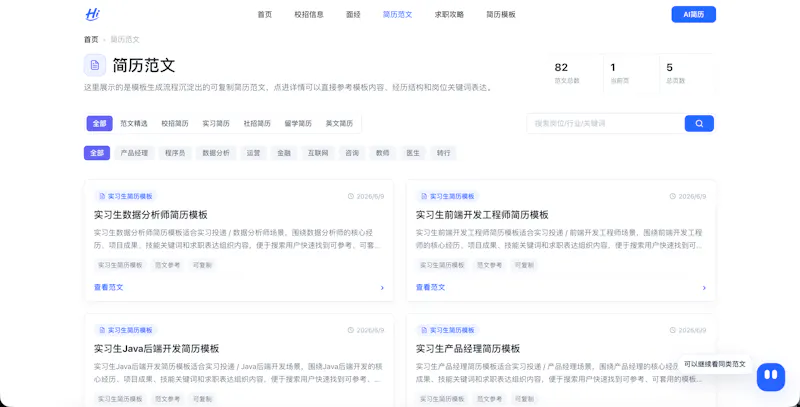This screenshot has height=407, width=800.
Task: Filter by 运营 chip
Action: coord(254,153)
